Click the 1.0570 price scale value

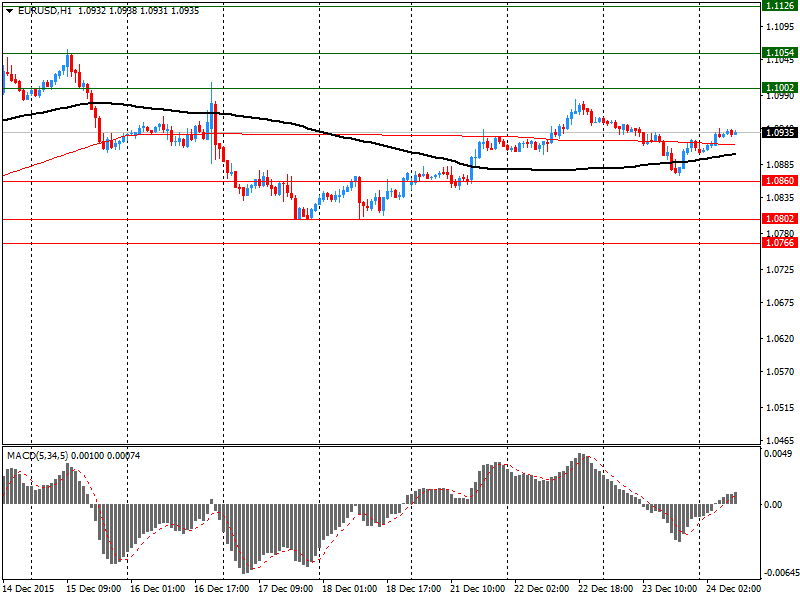pos(781,371)
